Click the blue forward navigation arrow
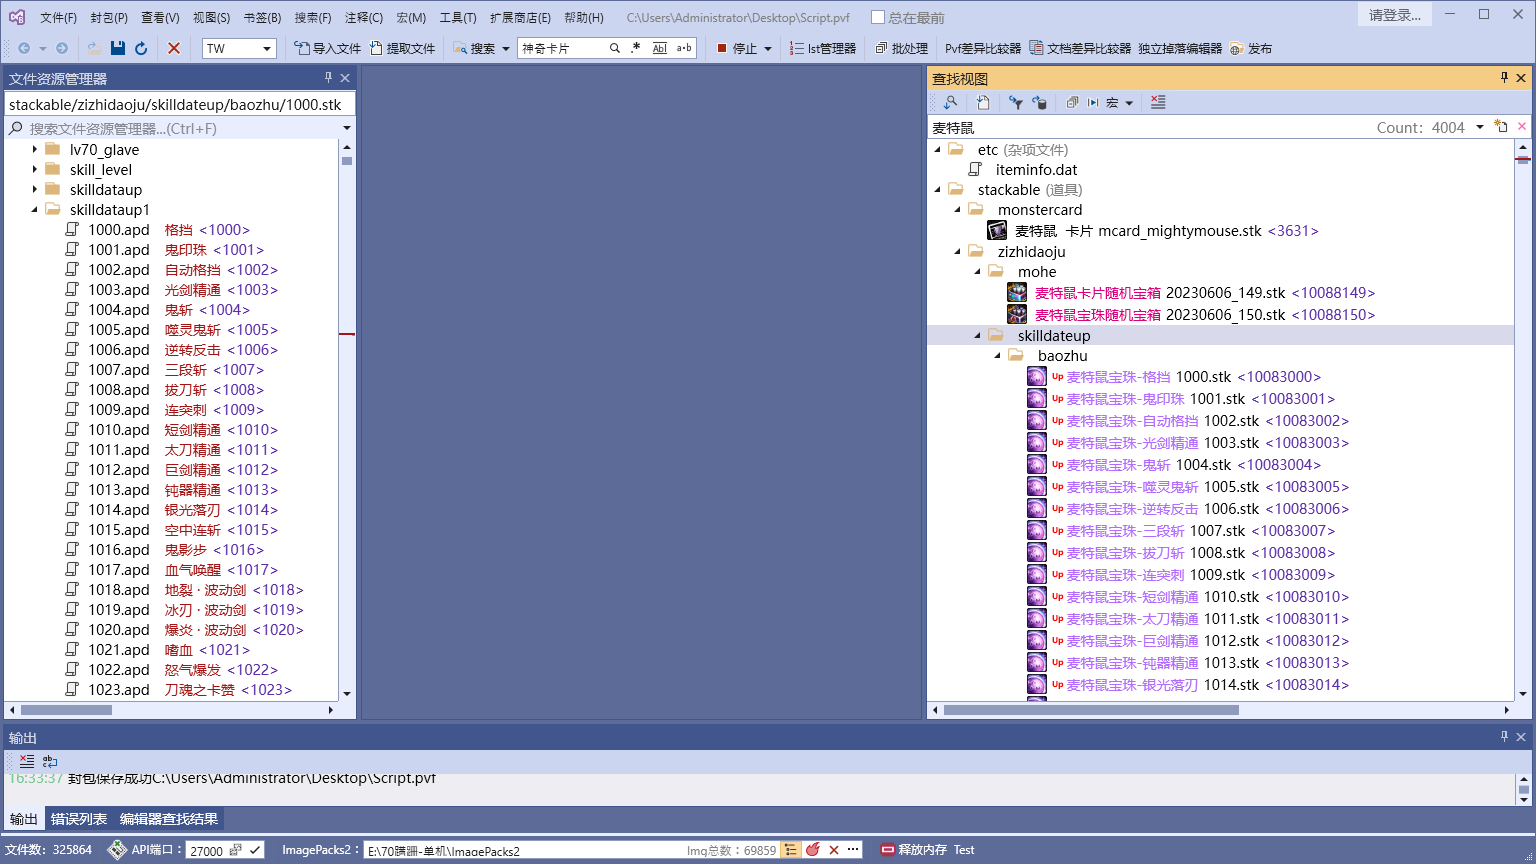This screenshot has height=864, width=1536. click(x=62, y=48)
